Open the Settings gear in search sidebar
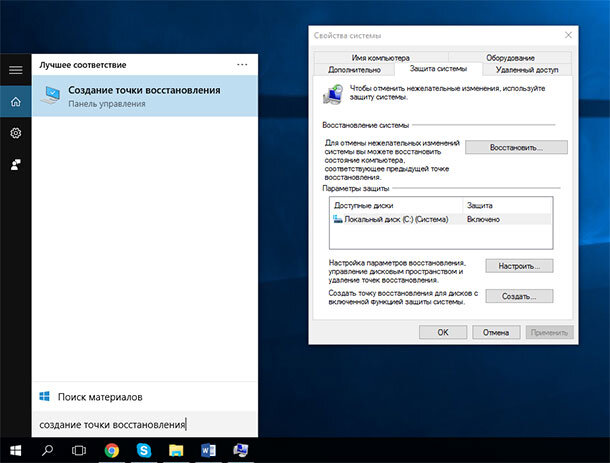 click(x=16, y=133)
